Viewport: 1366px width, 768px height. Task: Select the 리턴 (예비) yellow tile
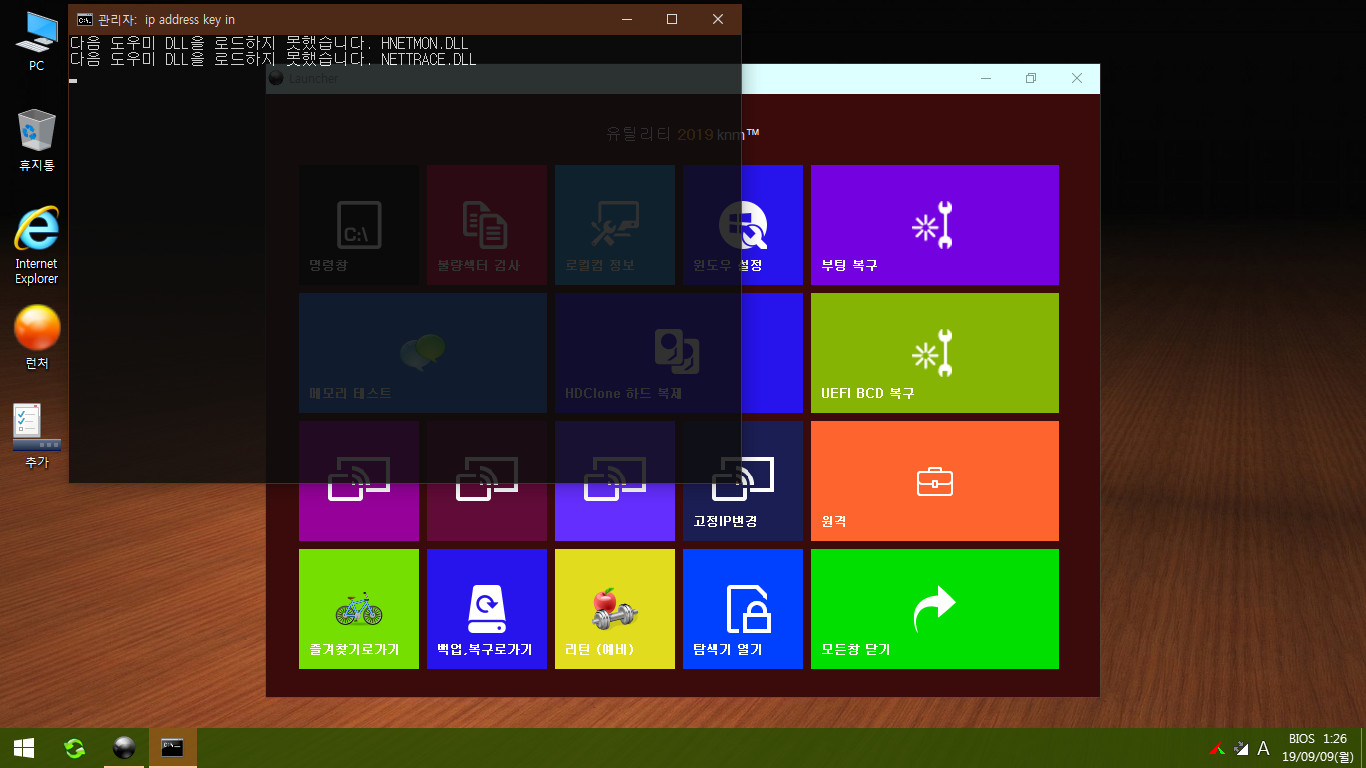coord(615,609)
